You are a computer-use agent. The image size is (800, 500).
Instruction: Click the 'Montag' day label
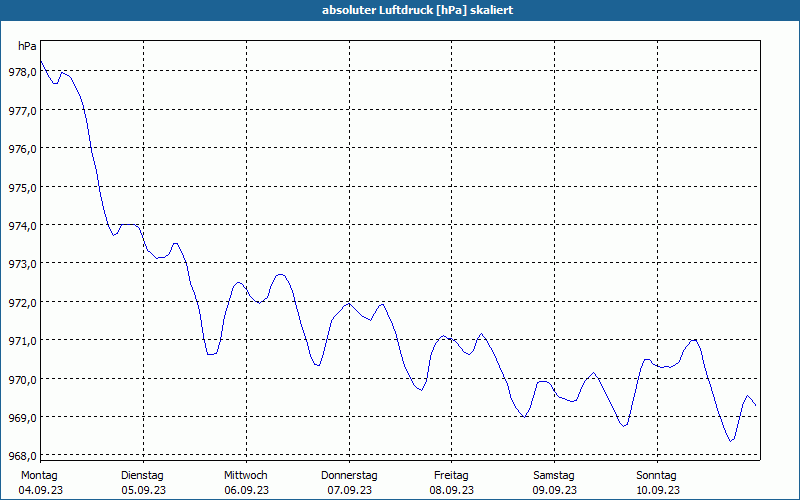39,475
